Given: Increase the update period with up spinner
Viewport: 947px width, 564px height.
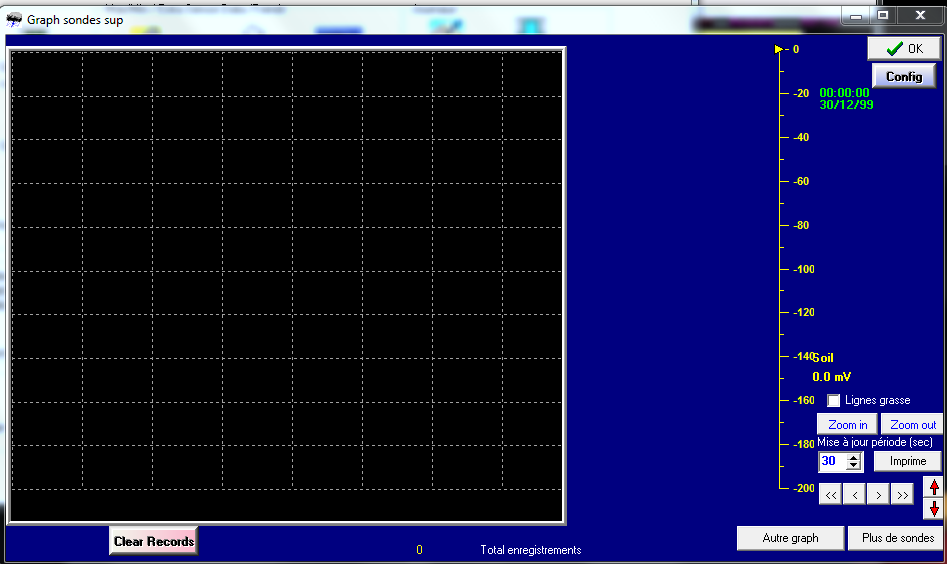Looking at the screenshot, I should [853, 458].
